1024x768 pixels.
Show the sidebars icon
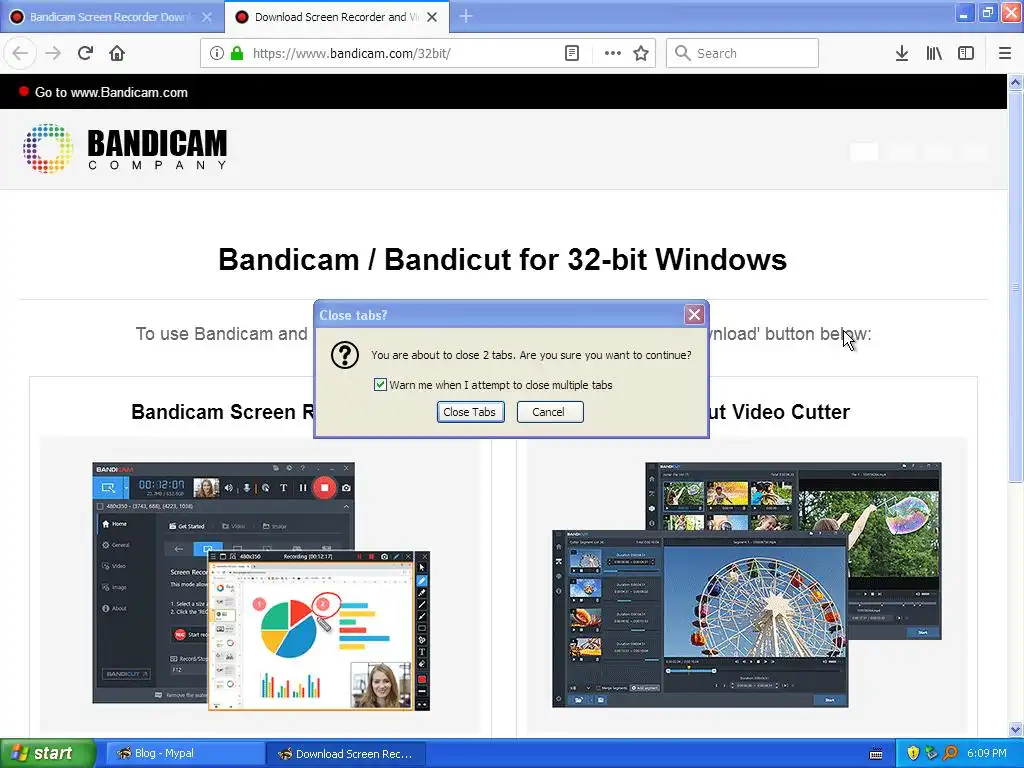966,53
